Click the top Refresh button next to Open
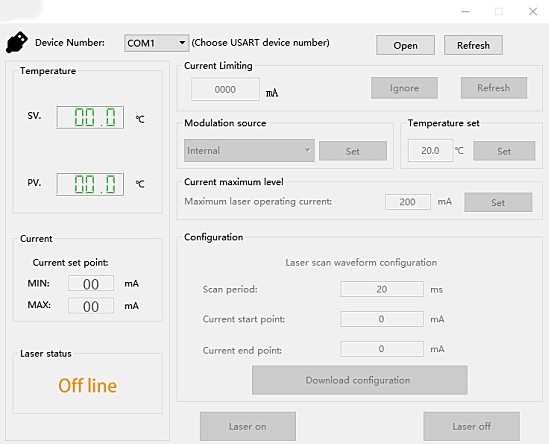The image size is (549, 444). point(473,45)
